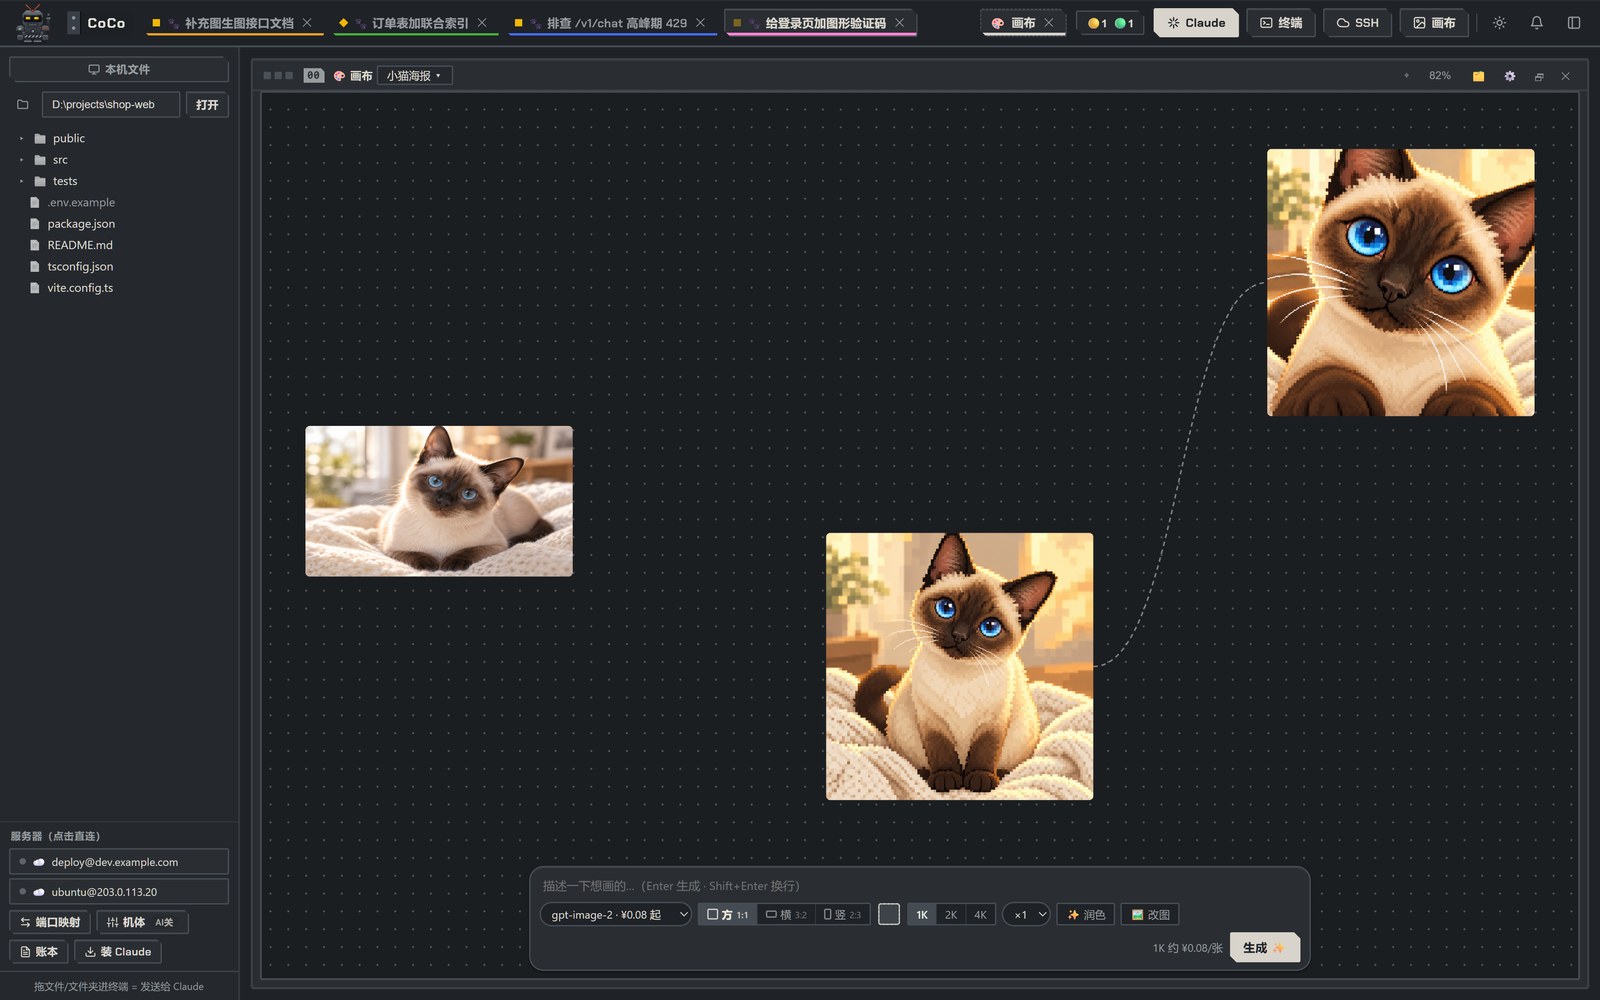Close the 补充图生图接口文档 tab
Image resolution: width=1600 pixels, height=1000 pixels.
(307, 22)
